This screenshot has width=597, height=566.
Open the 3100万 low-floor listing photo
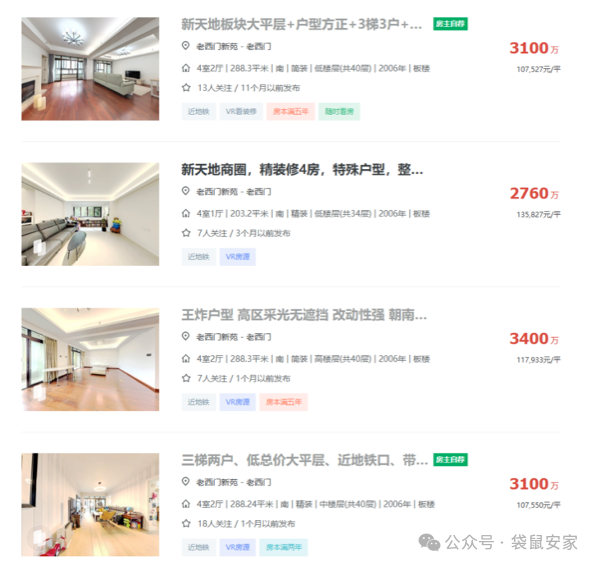point(90,69)
